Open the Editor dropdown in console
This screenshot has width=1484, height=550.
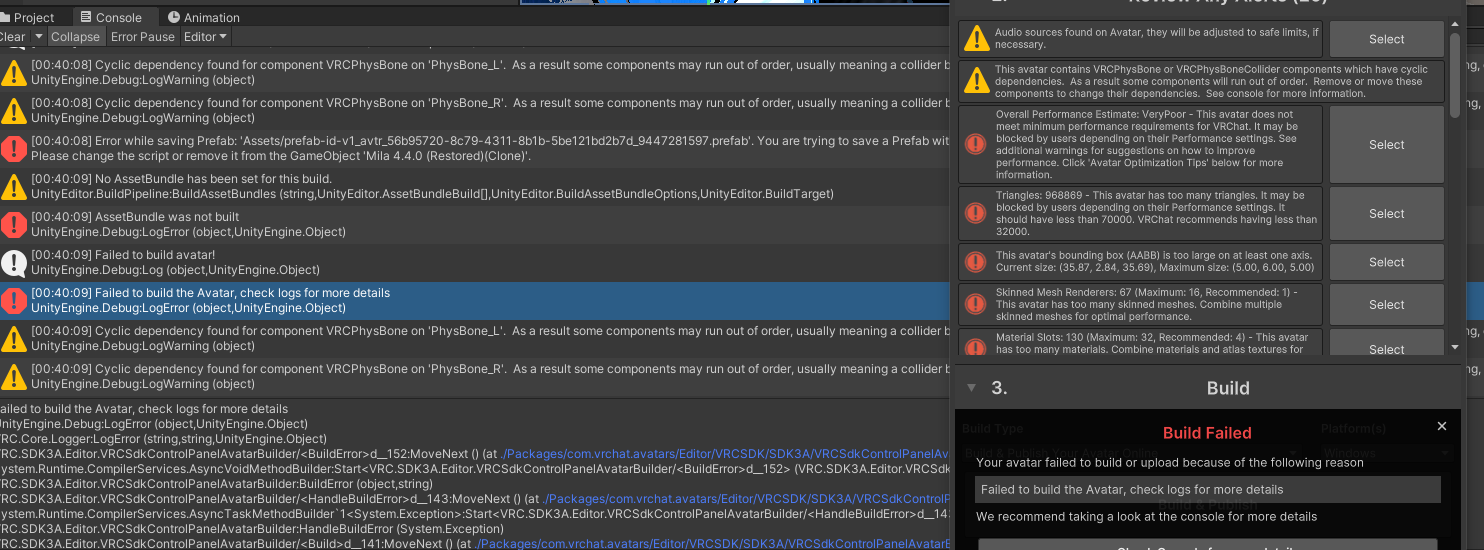pyautogui.click(x=205, y=37)
